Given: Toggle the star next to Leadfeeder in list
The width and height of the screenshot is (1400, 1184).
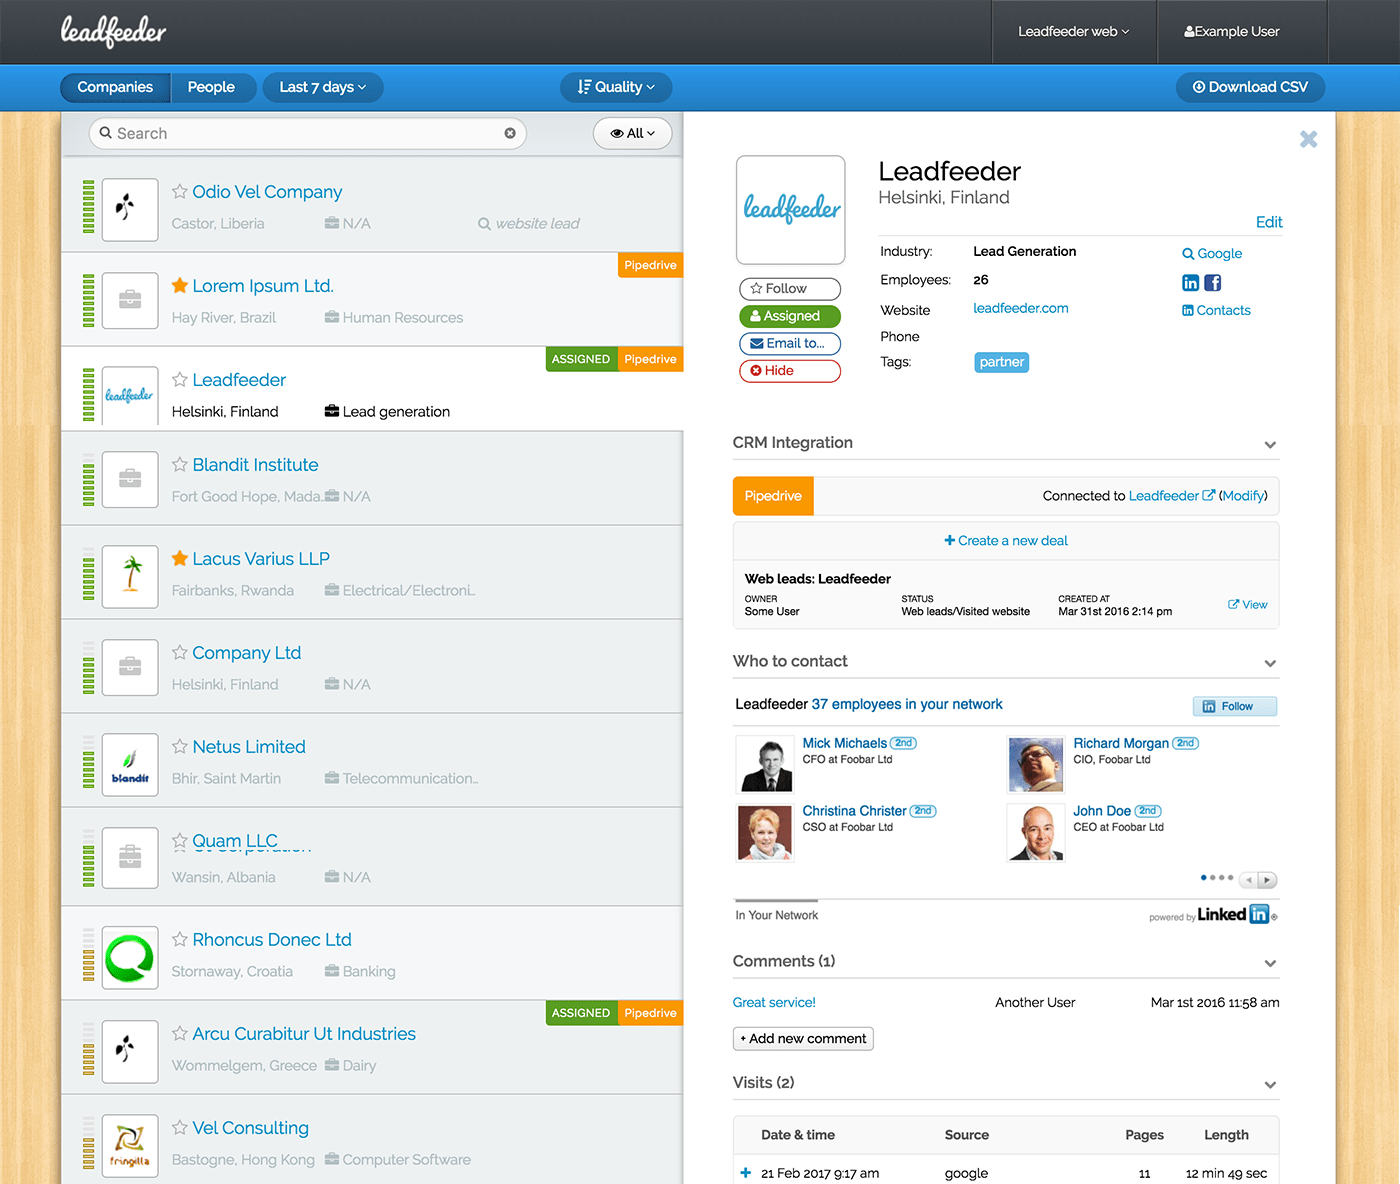Looking at the screenshot, I should click(180, 379).
